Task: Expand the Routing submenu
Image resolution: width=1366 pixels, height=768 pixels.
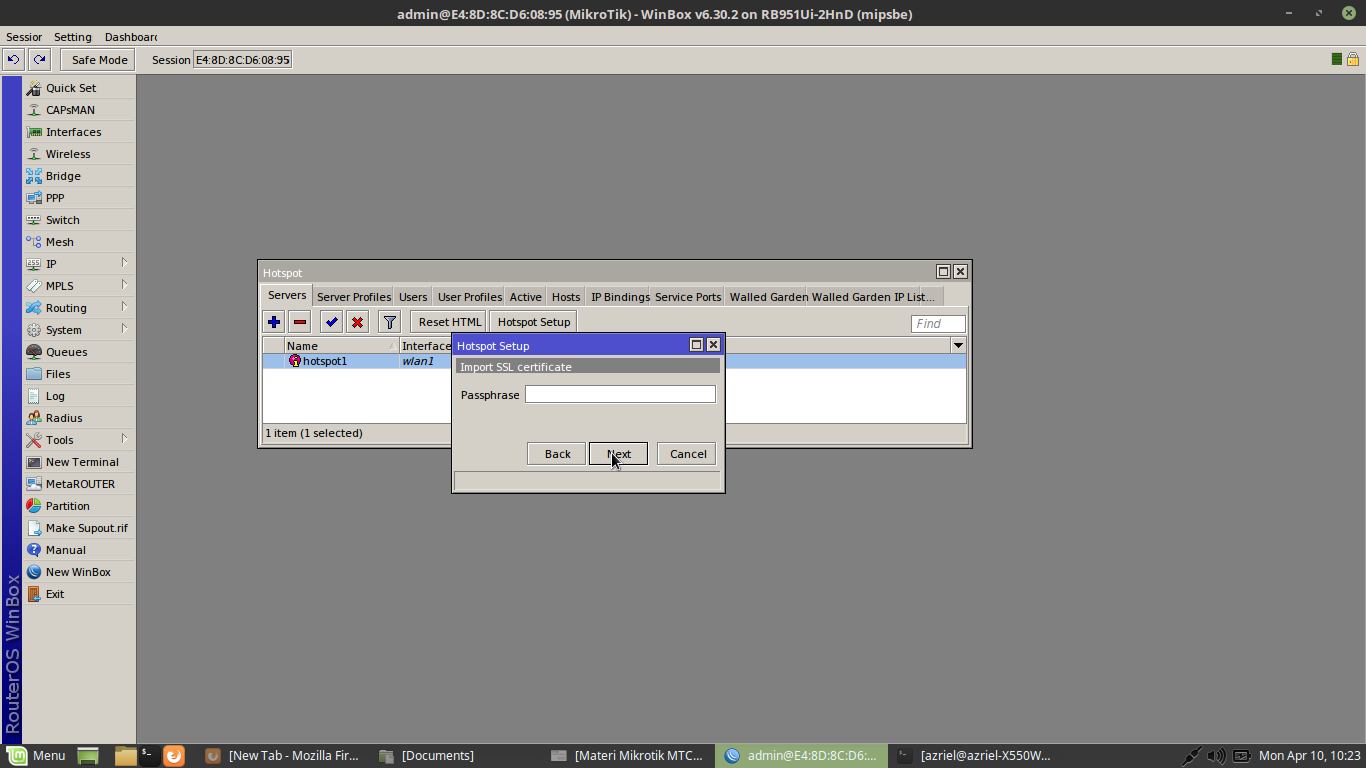Action: coord(79,308)
